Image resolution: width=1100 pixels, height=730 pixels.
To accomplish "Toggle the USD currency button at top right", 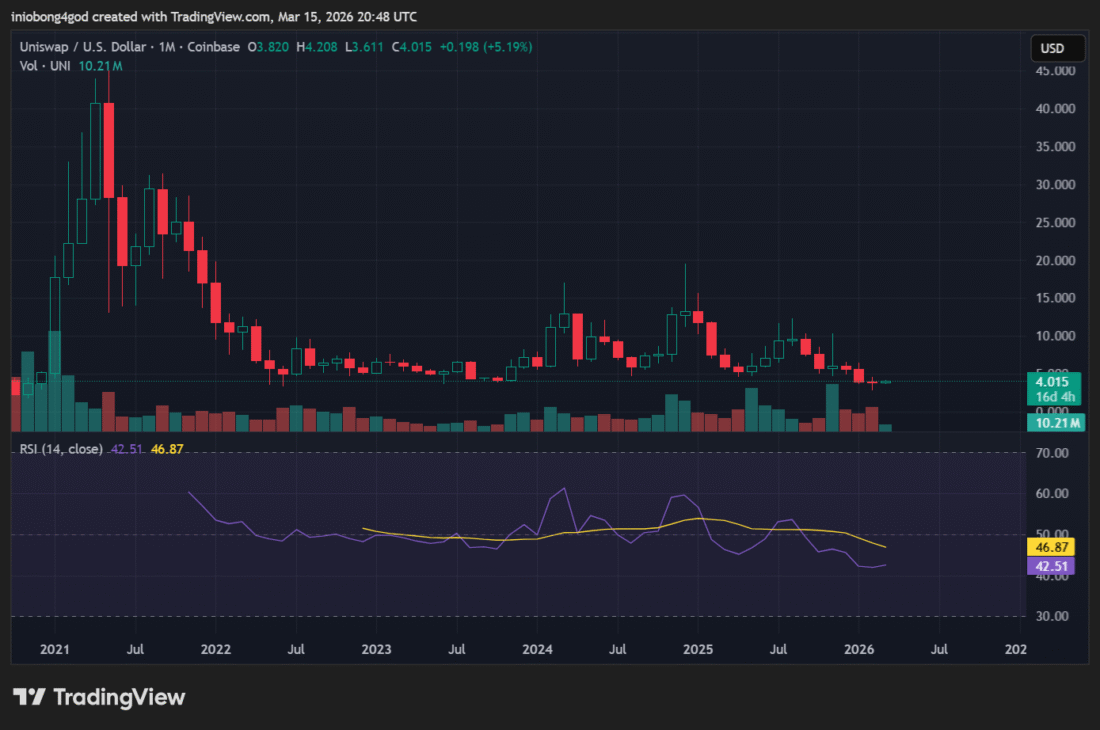I will point(1056,47).
